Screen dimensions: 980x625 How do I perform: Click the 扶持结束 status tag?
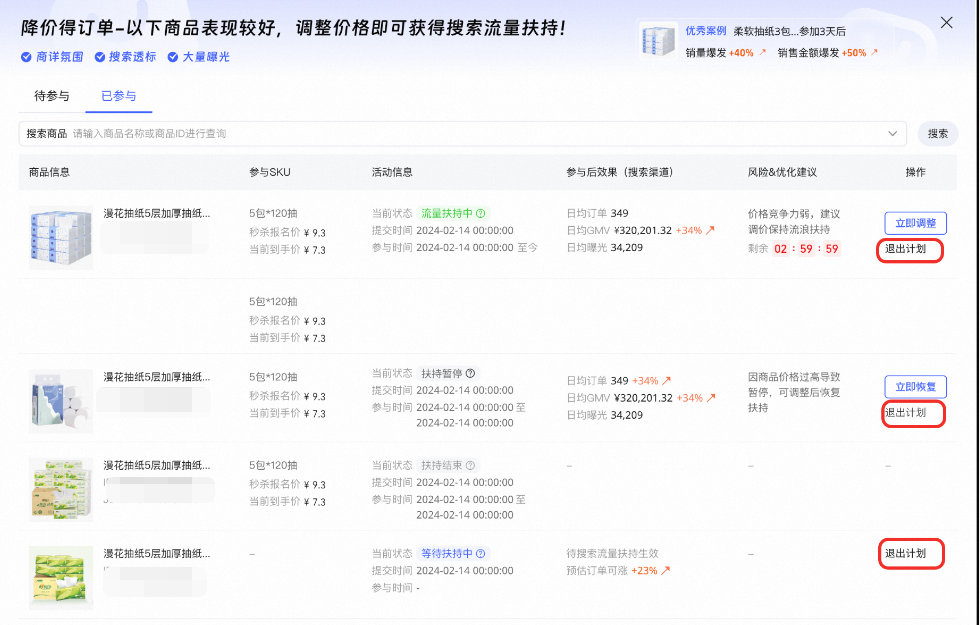point(448,466)
